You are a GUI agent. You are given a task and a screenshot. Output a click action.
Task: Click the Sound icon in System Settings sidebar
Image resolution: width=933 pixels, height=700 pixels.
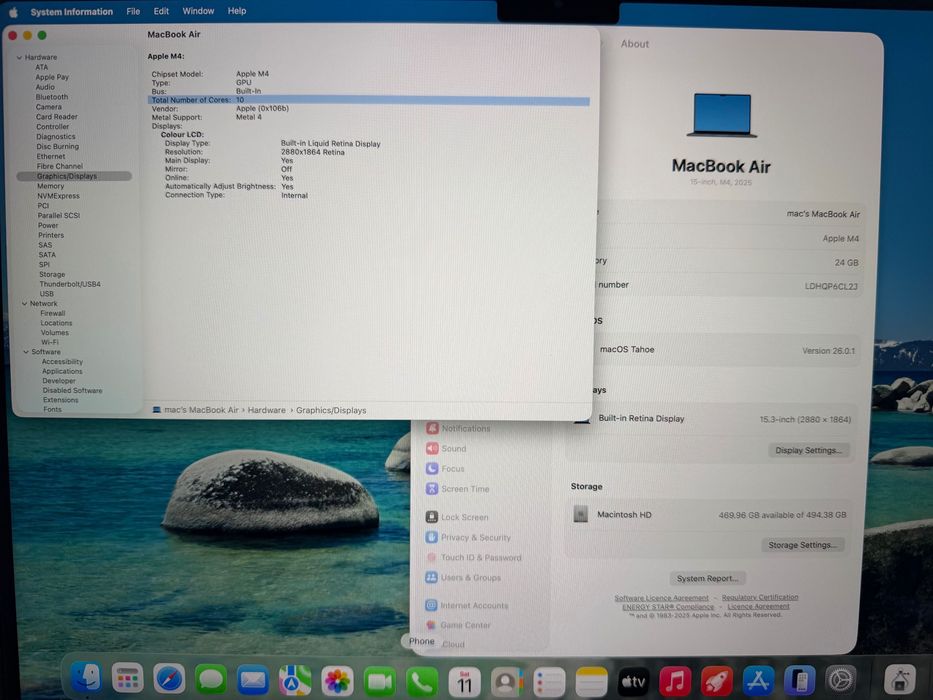(432, 448)
